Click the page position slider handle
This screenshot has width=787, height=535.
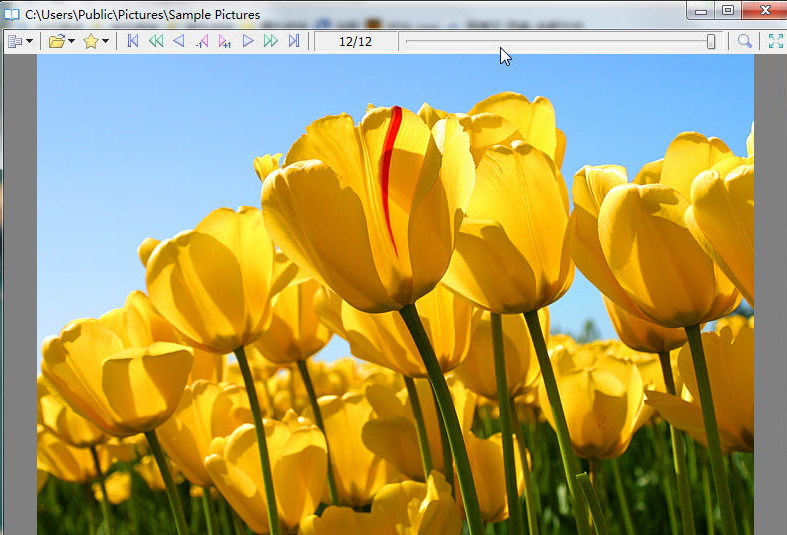pos(711,41)
